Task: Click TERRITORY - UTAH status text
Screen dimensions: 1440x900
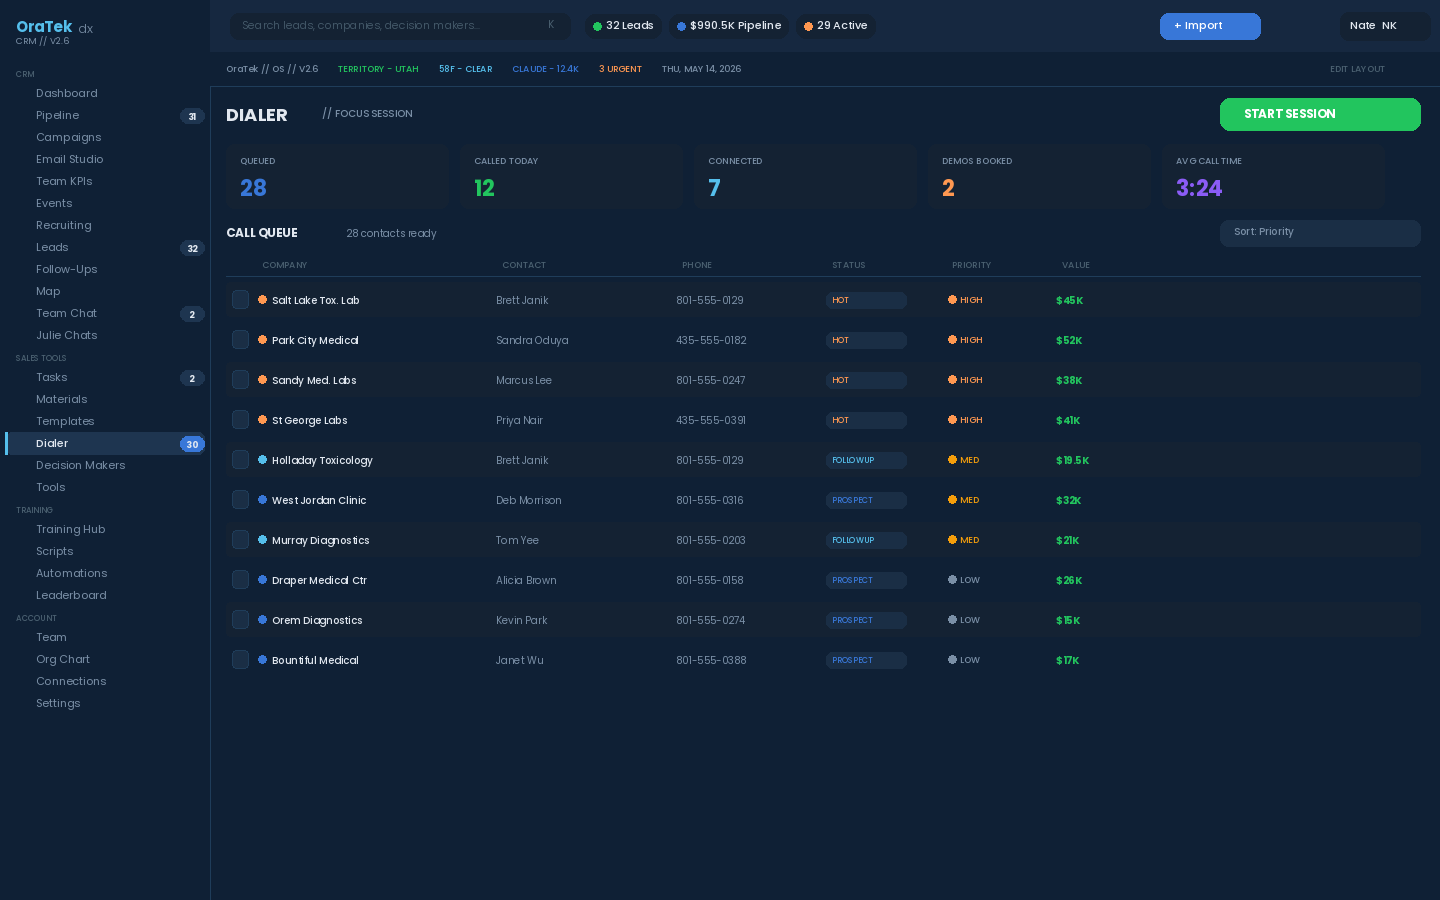Action: click(x=378, y=69)
